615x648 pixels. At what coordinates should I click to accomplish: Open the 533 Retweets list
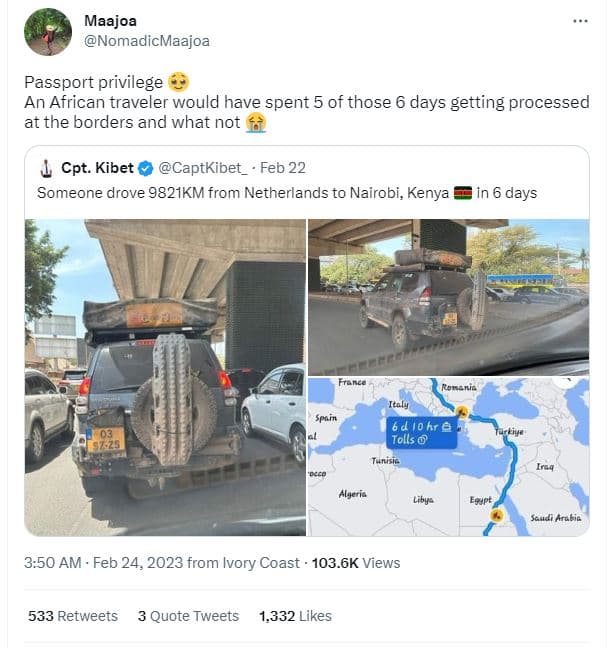(x=72, y=616)
